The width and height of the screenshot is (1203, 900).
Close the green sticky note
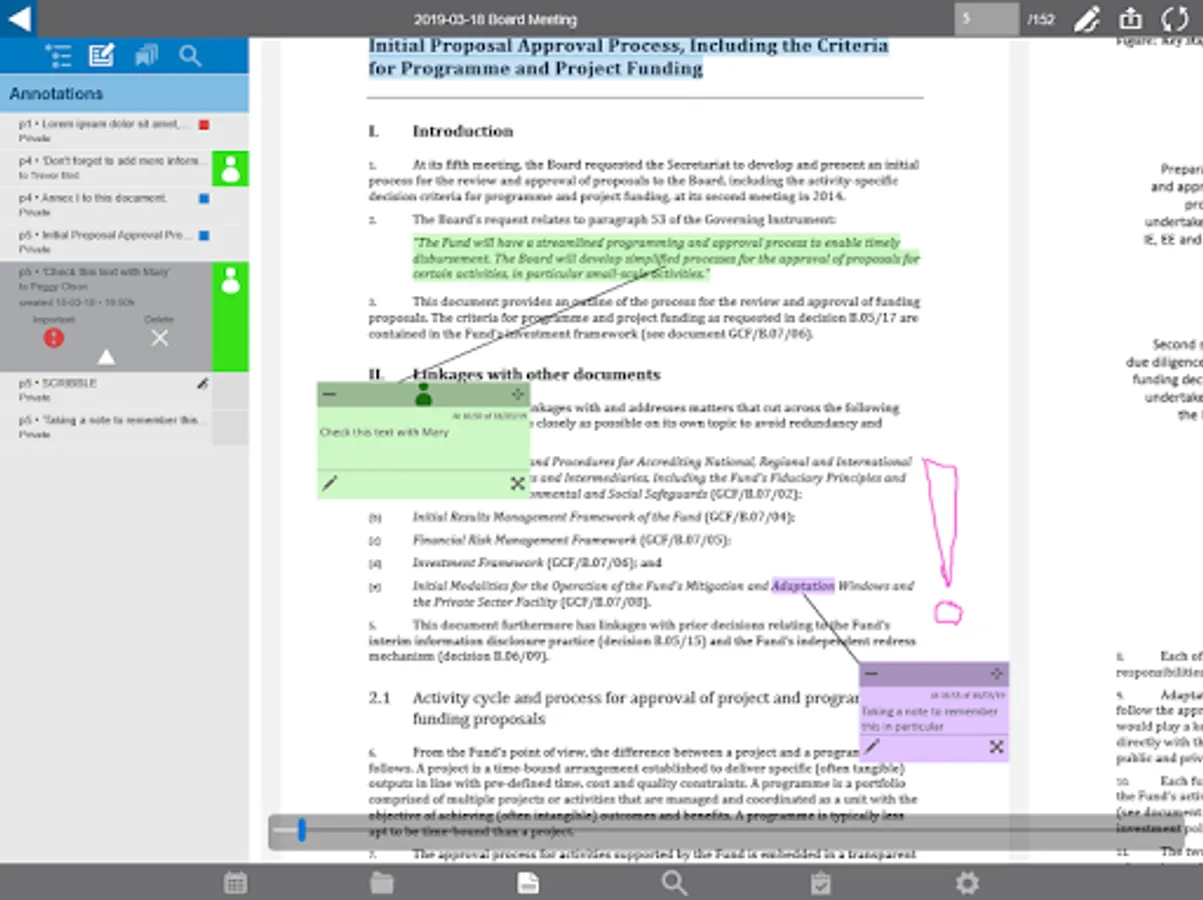tap(517, 484)
